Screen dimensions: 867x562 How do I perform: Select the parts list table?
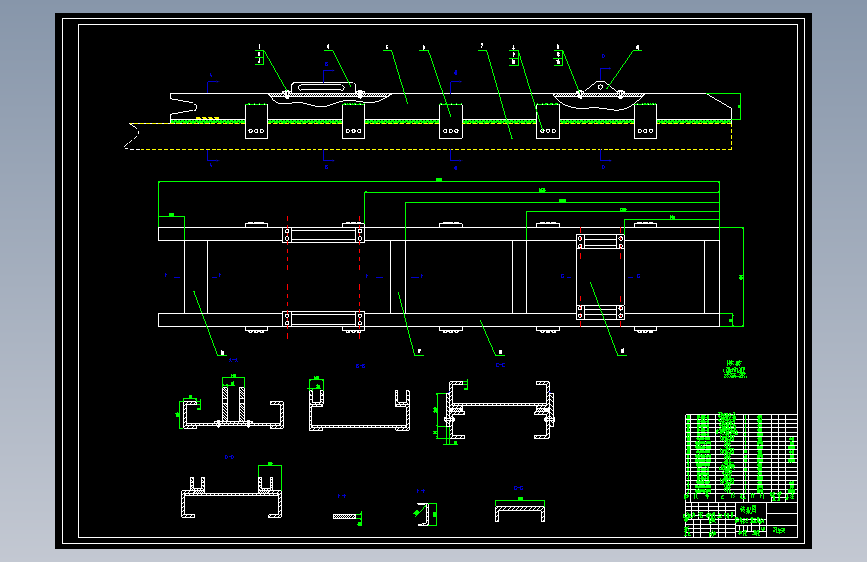click(741, 457)
